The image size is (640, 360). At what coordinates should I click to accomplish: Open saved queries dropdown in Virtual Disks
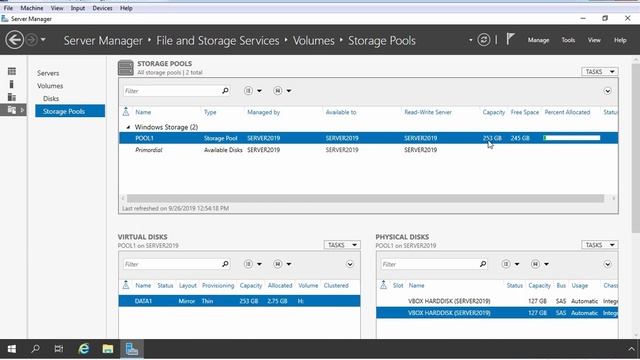tap(282, 264)
